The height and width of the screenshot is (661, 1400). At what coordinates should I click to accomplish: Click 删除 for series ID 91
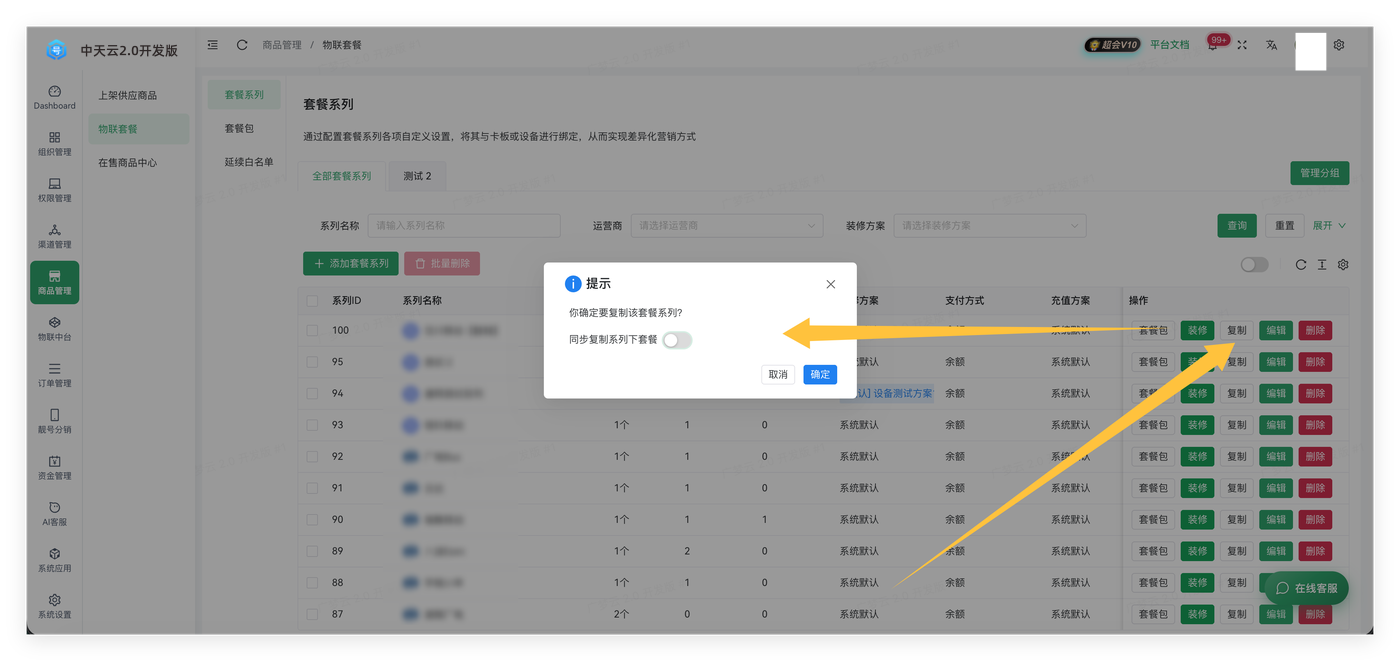1316,488
